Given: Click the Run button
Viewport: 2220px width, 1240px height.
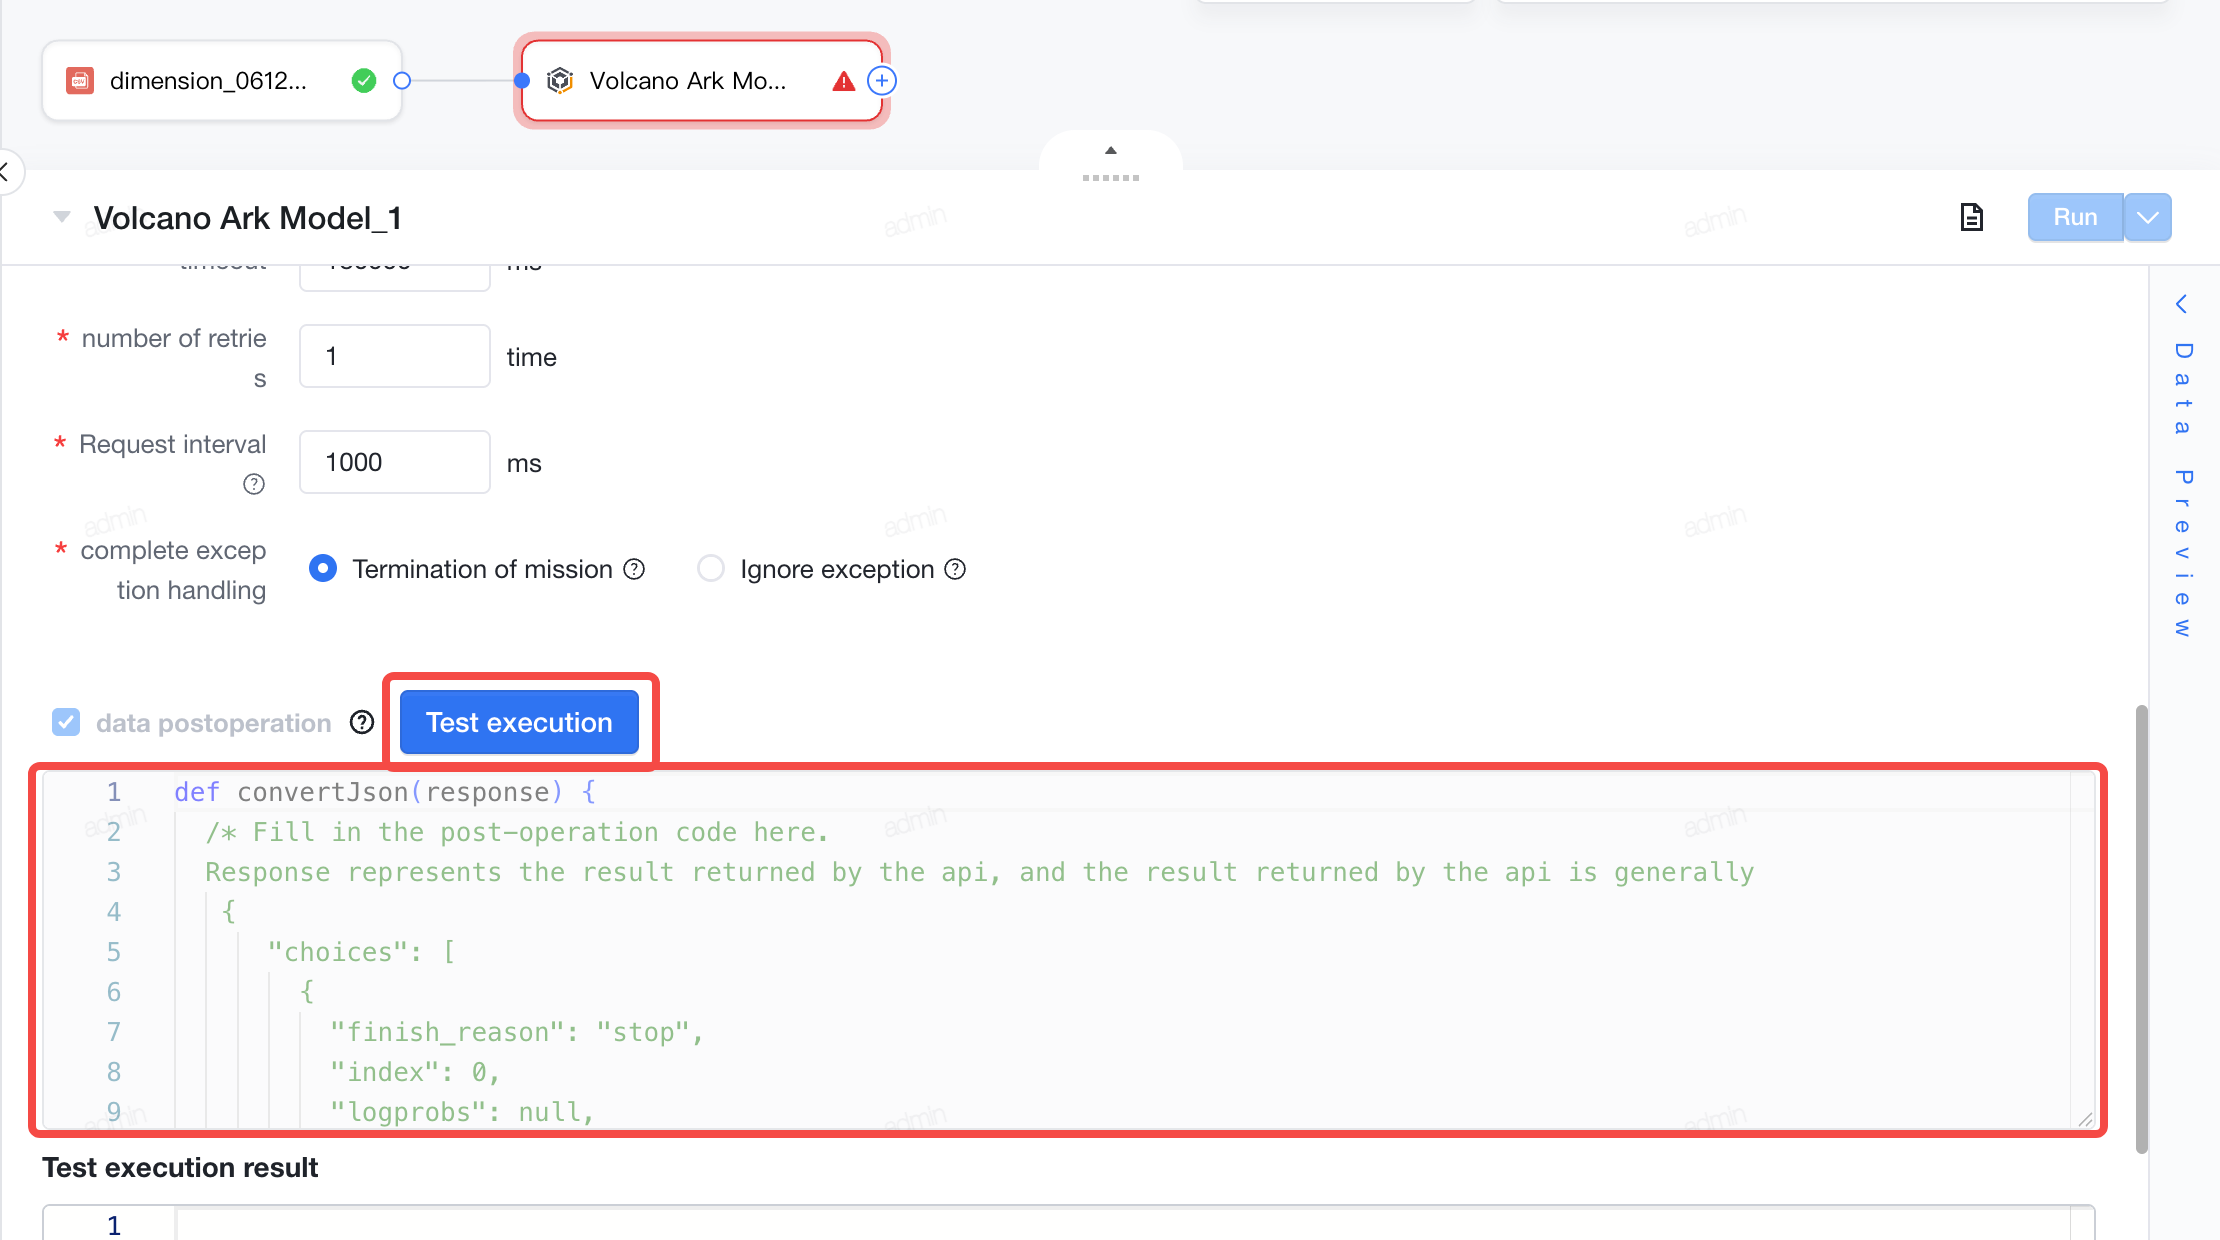Looking at the screenshot, I should click(2075, 217).
